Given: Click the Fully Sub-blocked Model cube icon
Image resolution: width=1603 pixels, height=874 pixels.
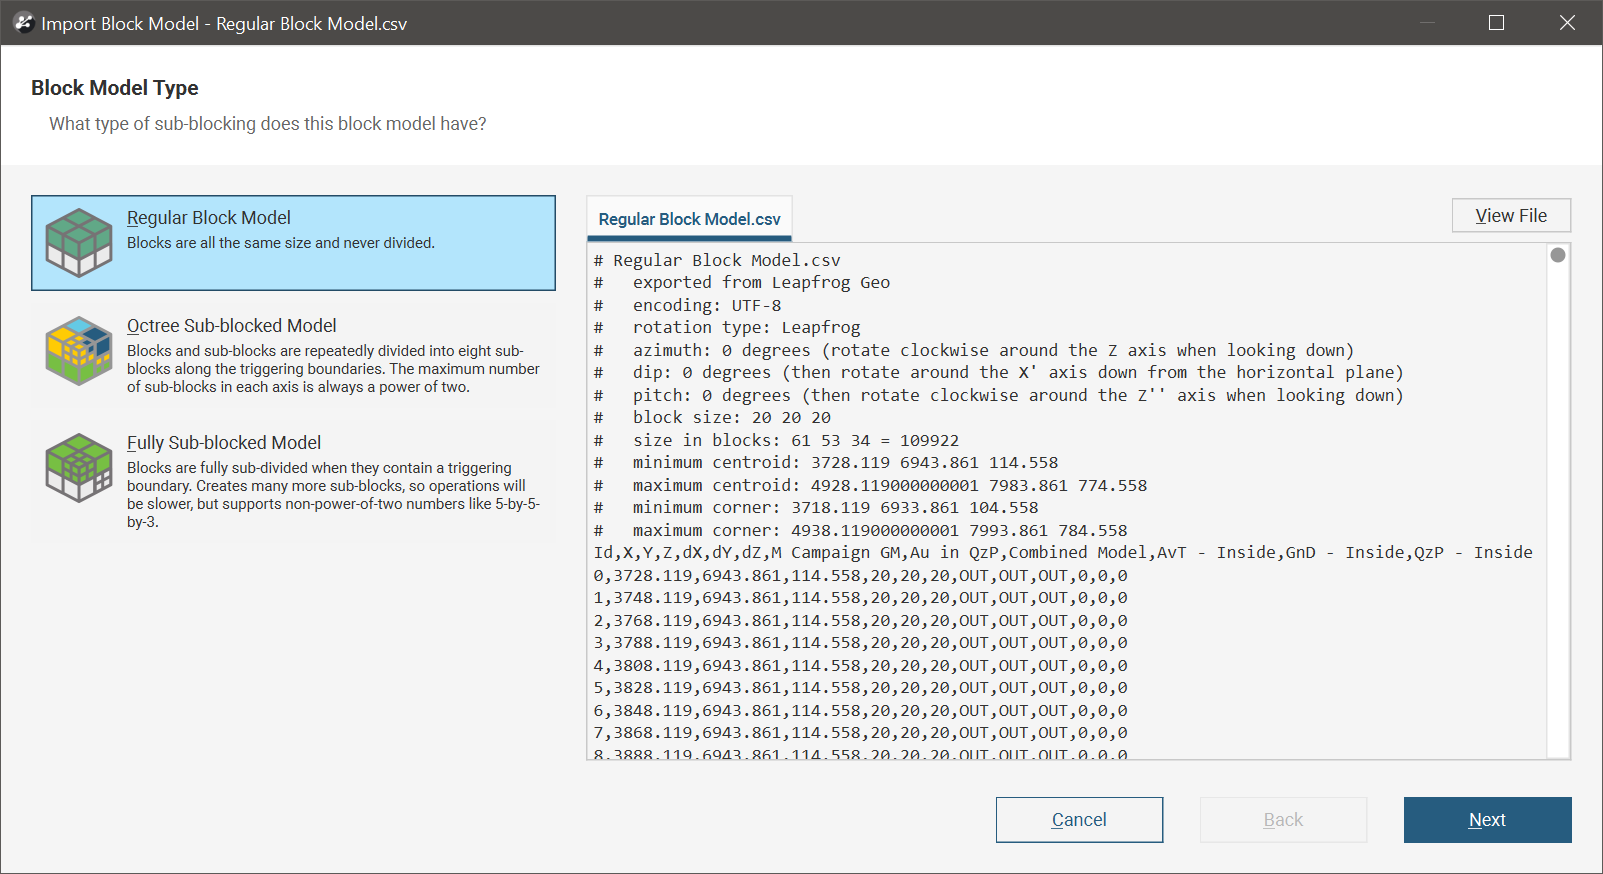Looking at the screenshot, I should [79, 467].
